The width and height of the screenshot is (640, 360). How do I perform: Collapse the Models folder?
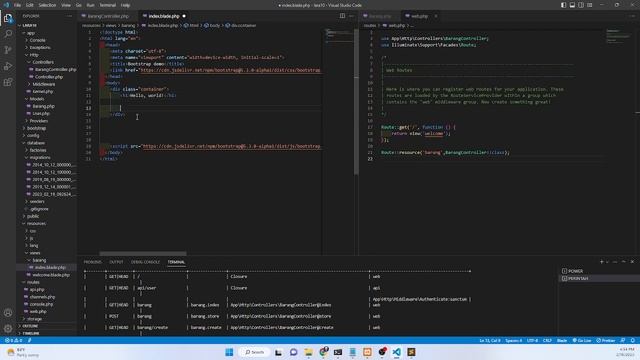coord(35,99)
